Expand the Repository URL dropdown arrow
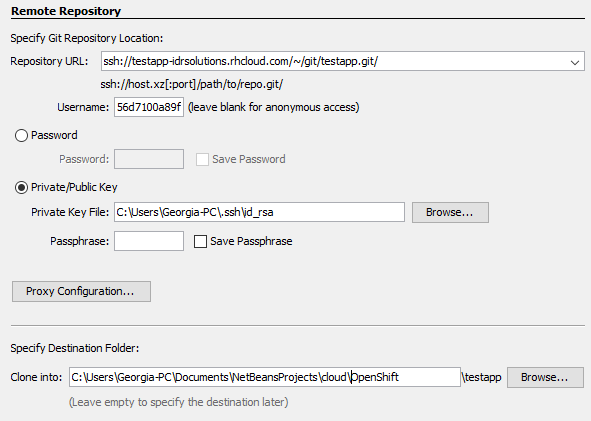The height and width of the screenshot is (421, 591). (574, 62)
